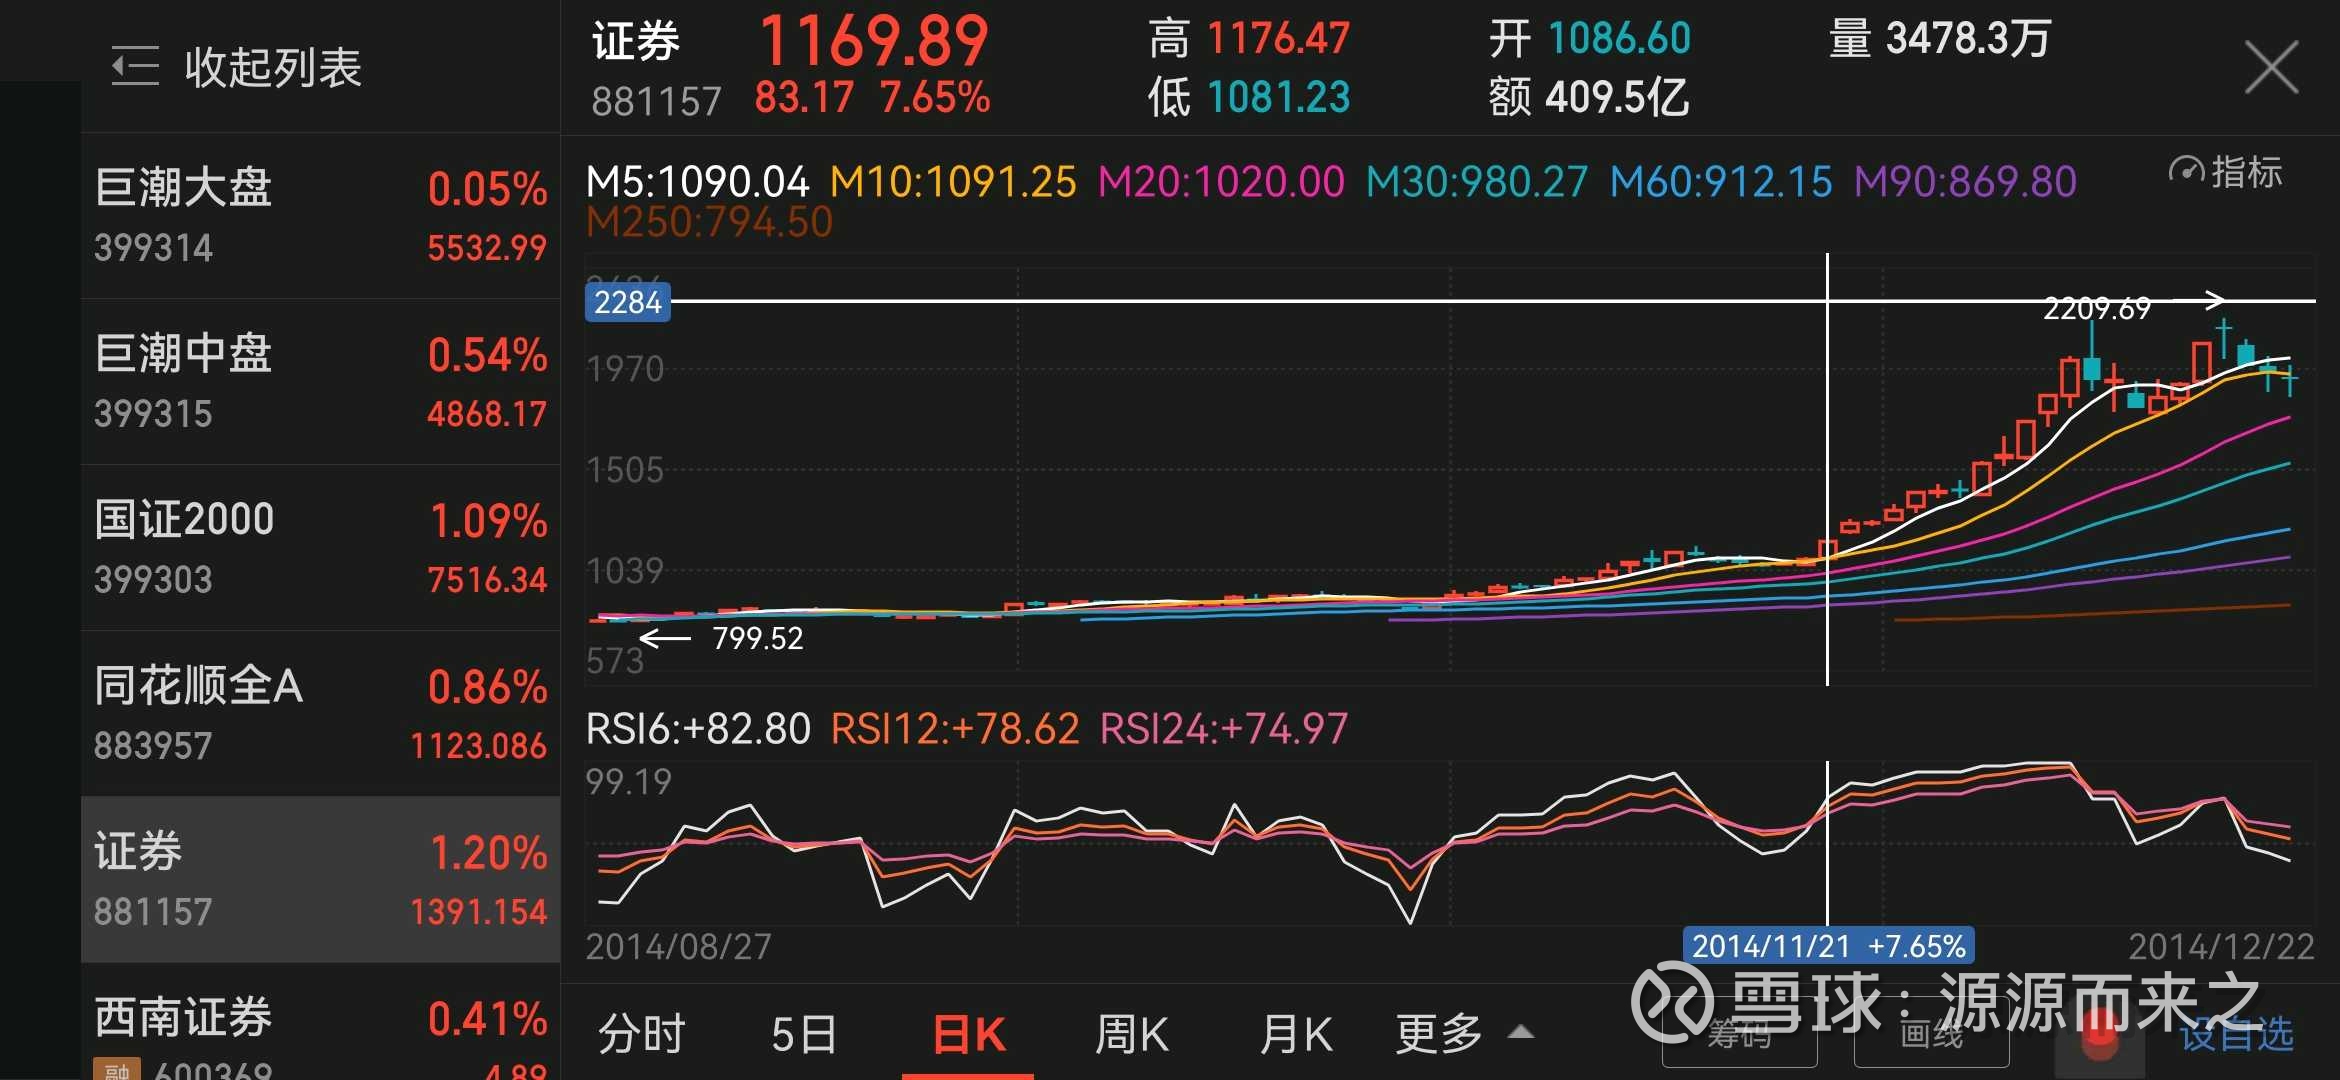Tap the red record dot icon
The width and height of the screenshot is (2340, 1080).
2100,1036
